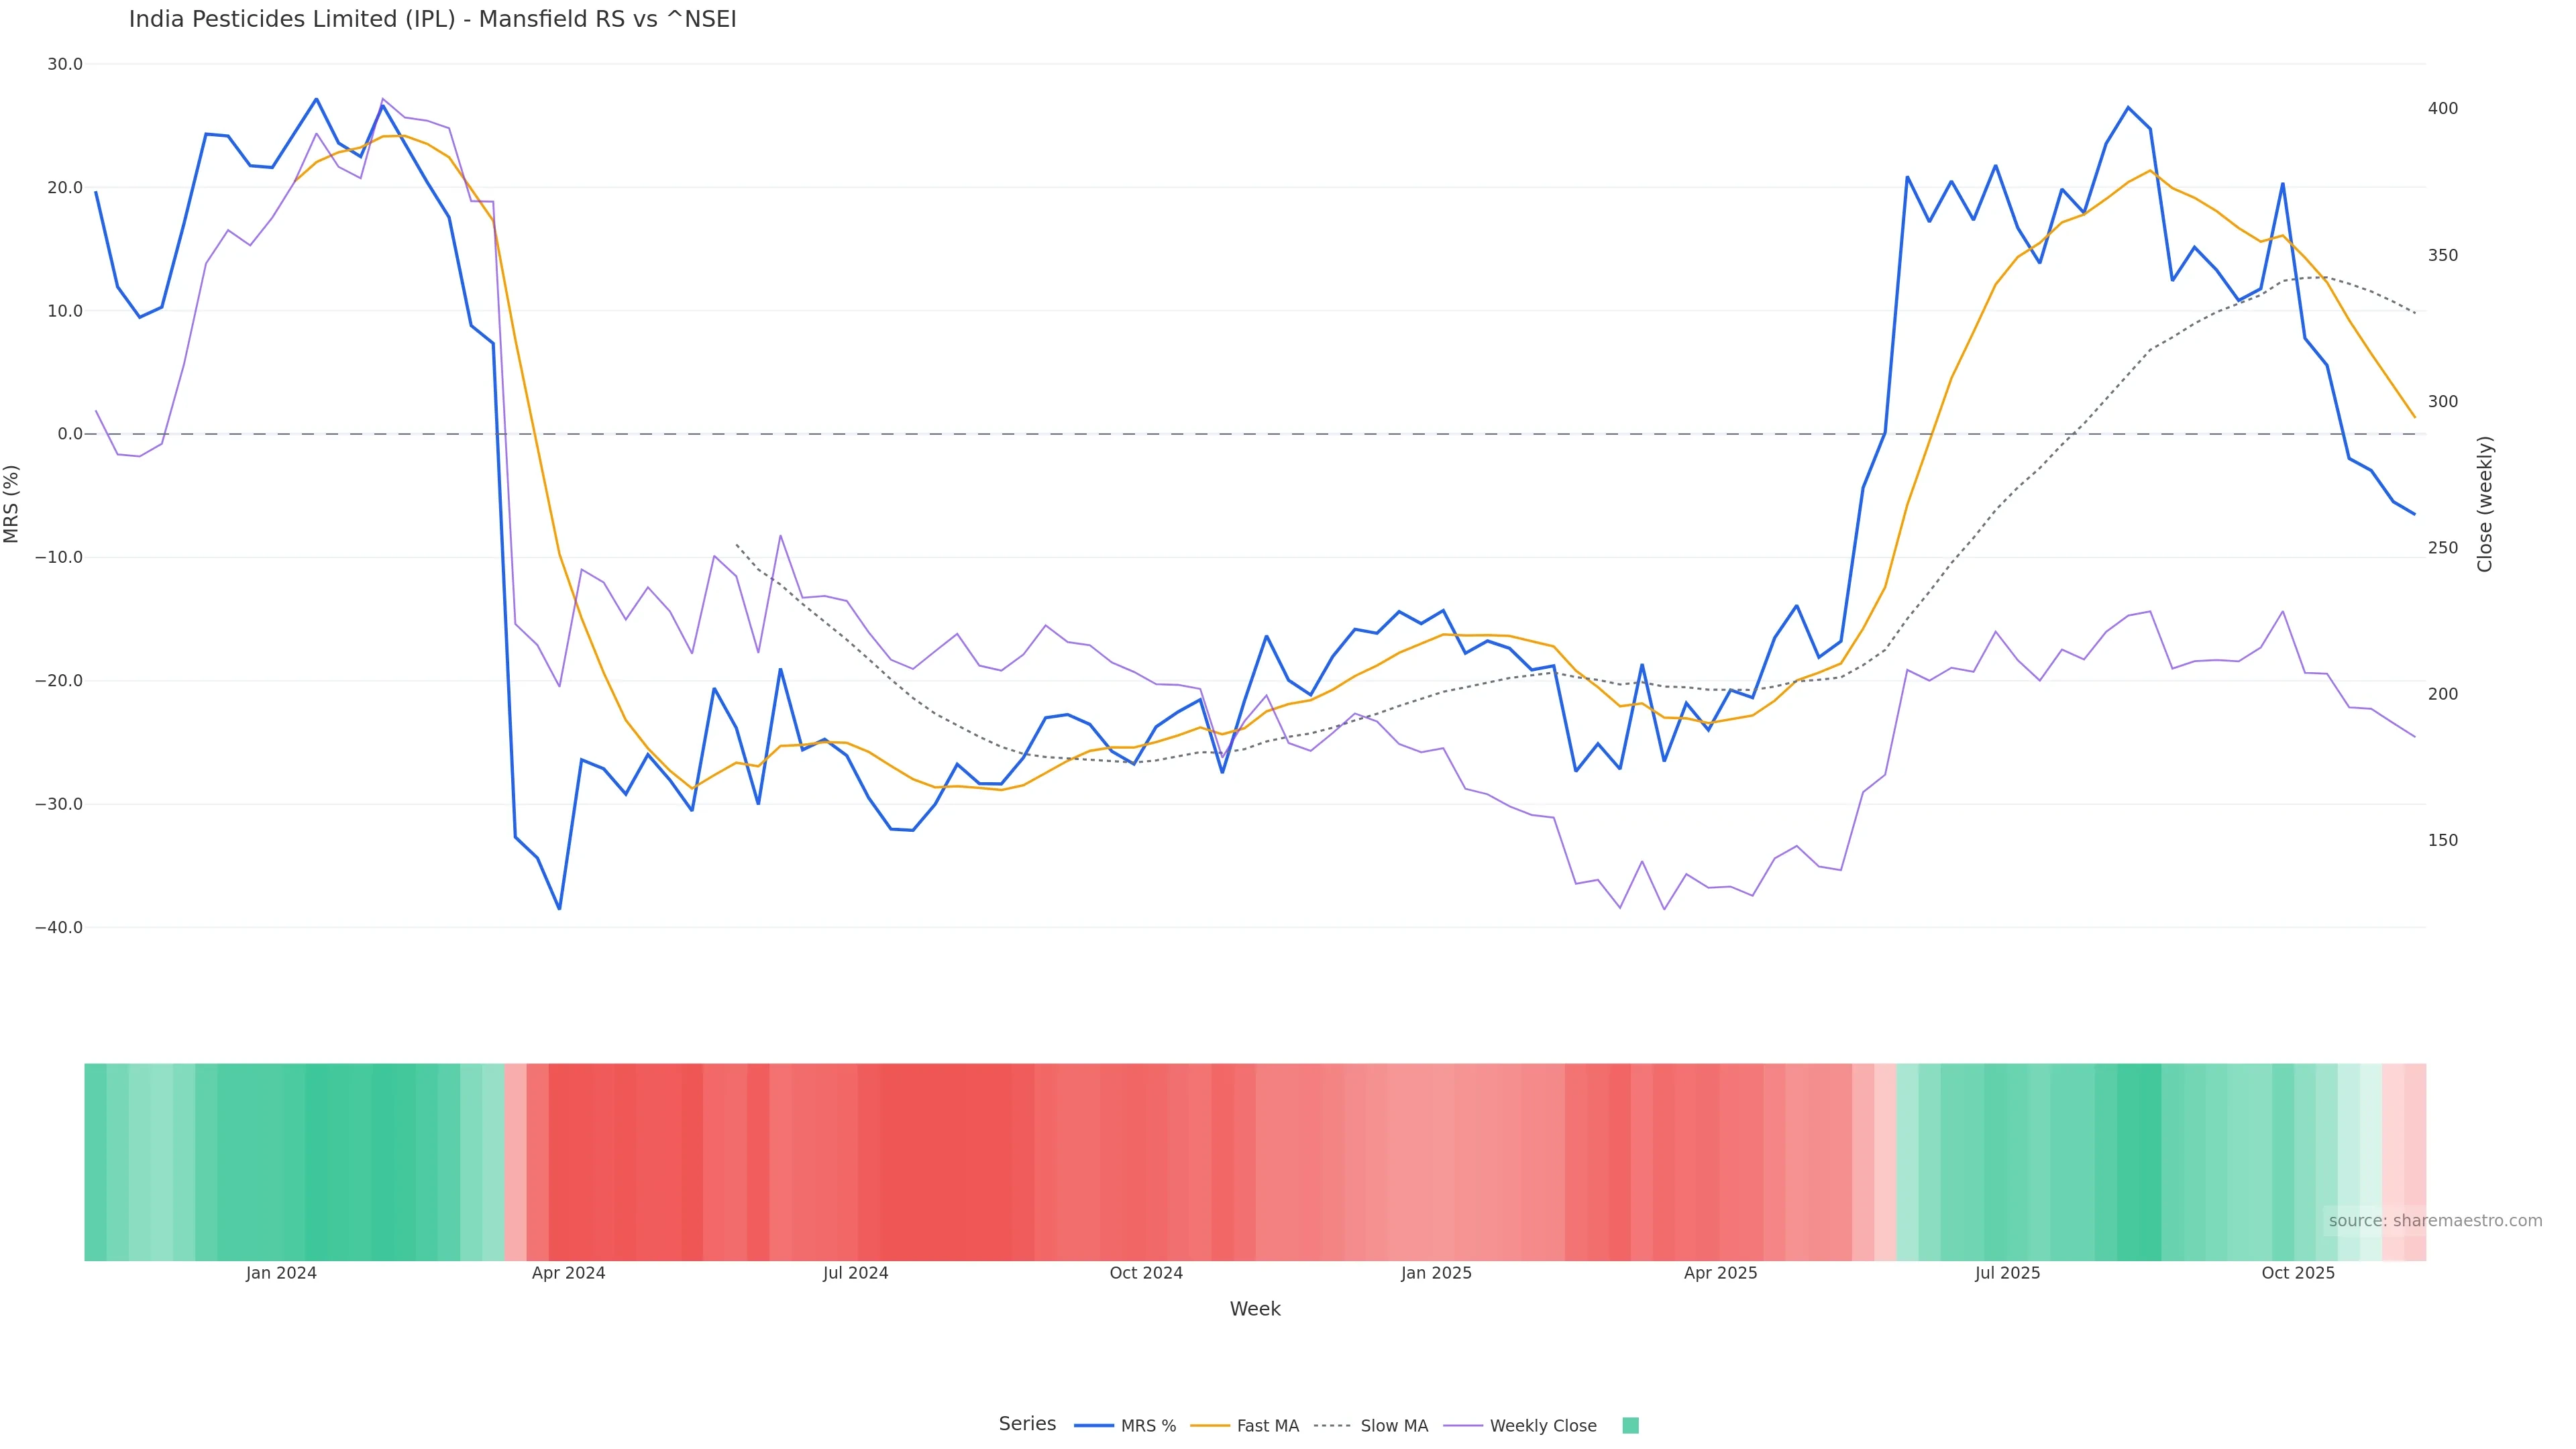Toggle Slow MA legend entry
The width and height of the screenshot is (2576, 1449).
[1393, 1426]
